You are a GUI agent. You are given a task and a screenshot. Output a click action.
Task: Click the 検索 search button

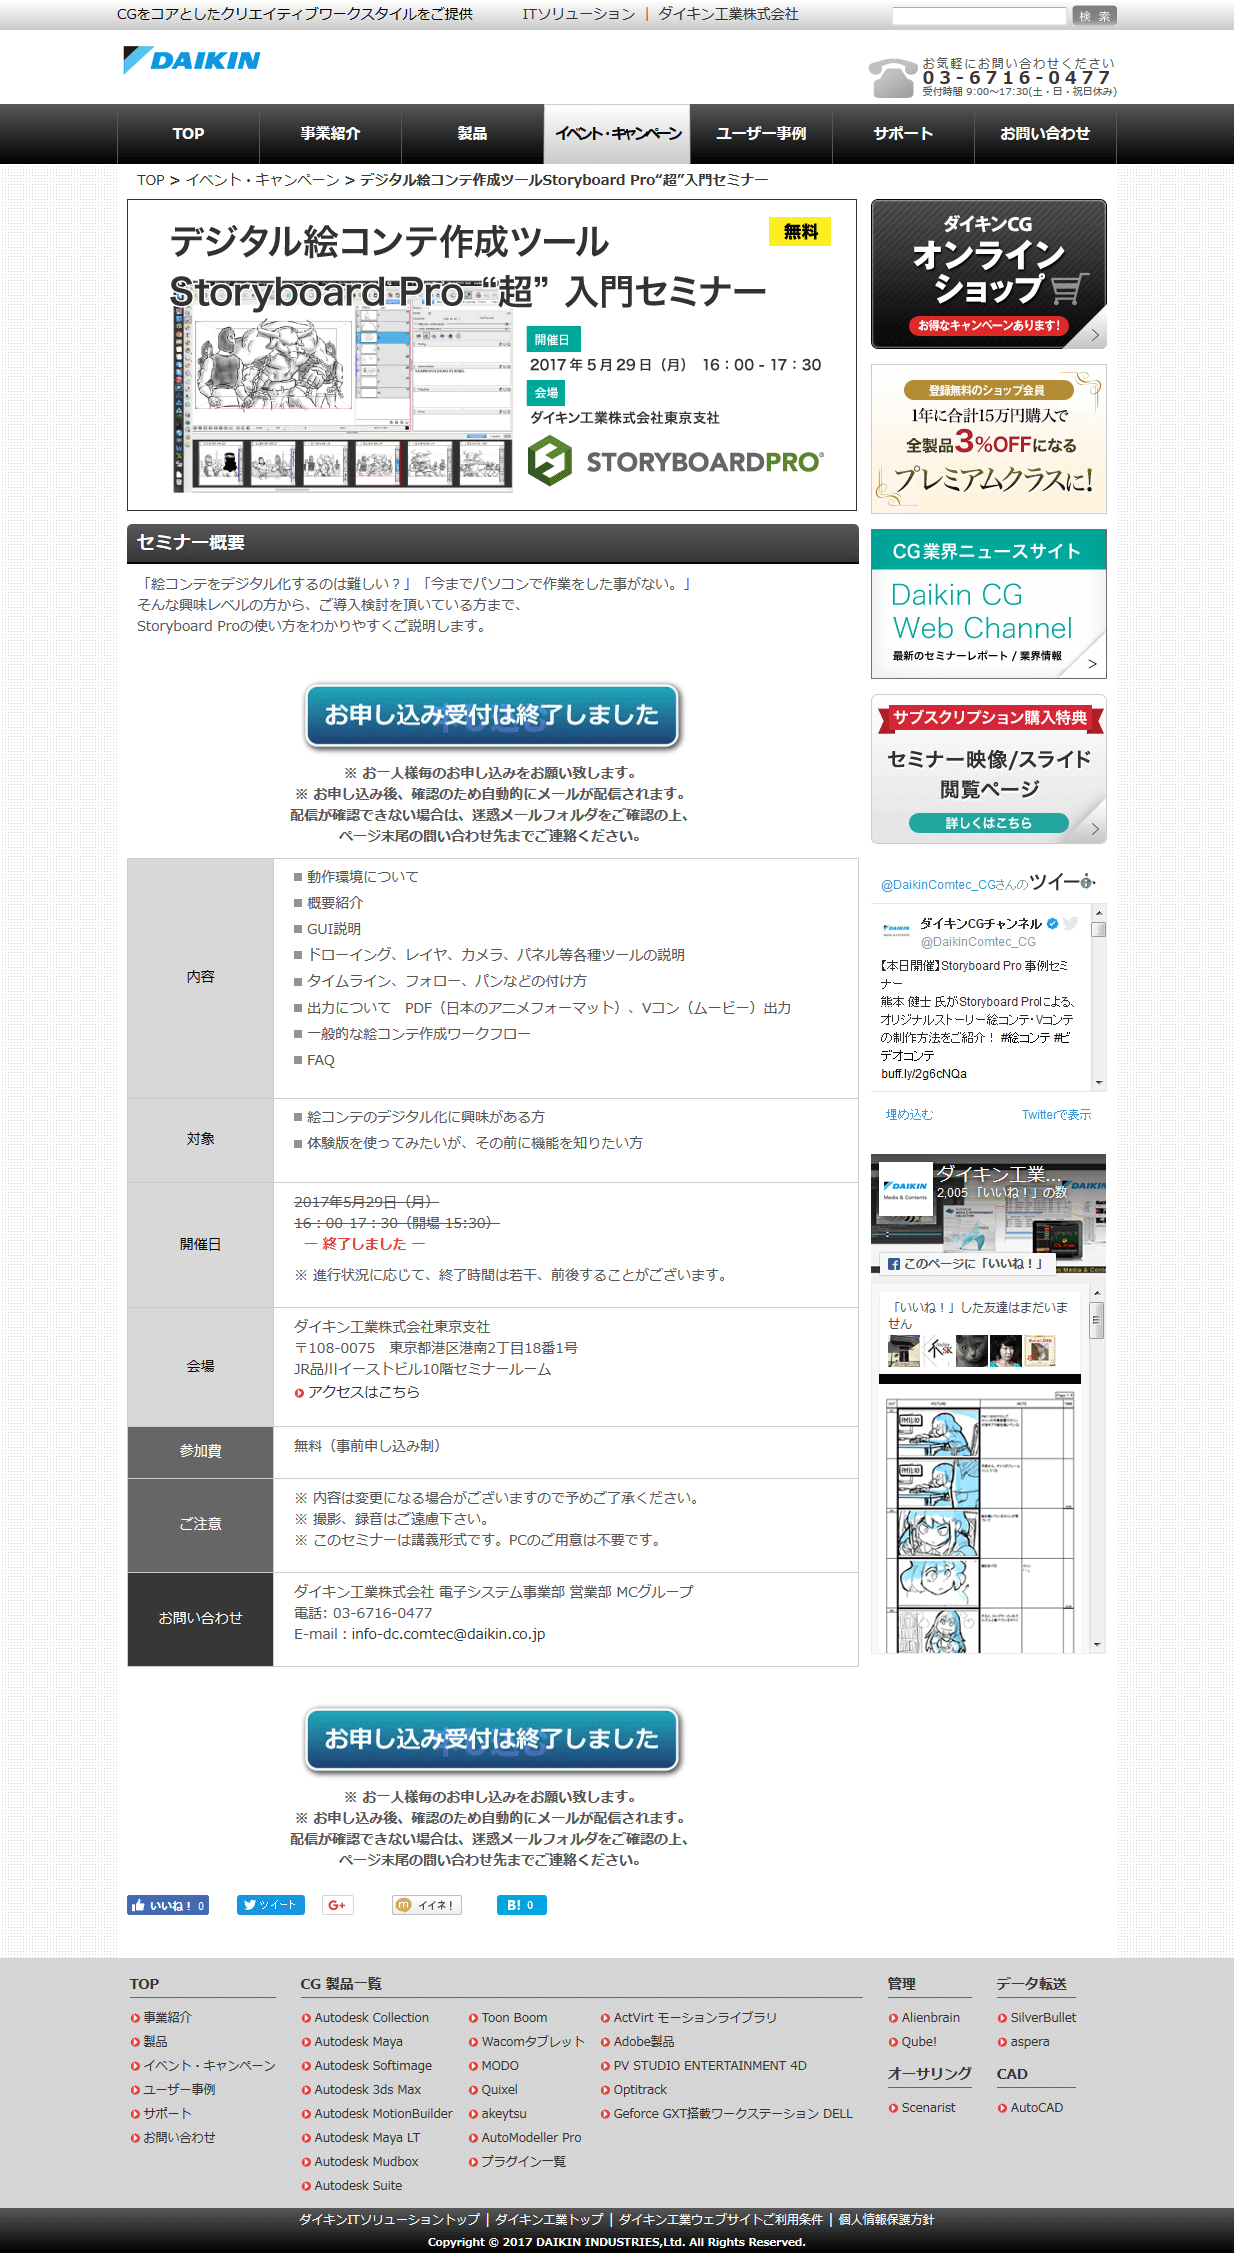pos(1094,15)
